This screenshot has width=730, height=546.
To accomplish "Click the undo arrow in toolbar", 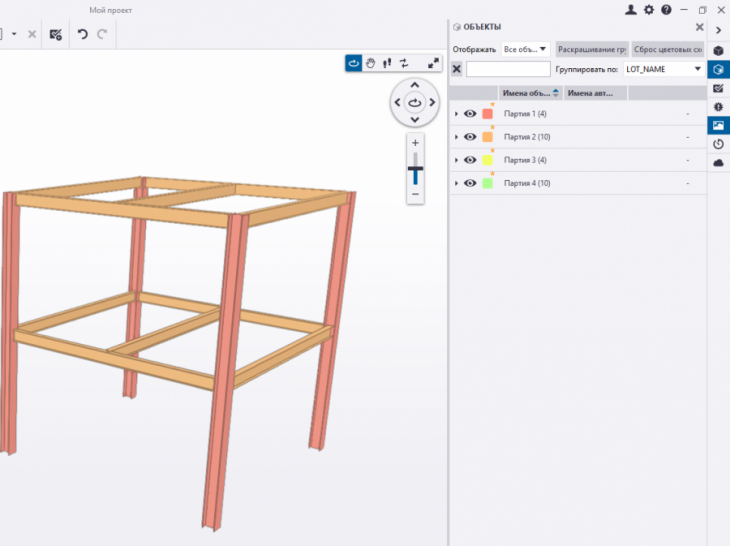I will pos(83,34).
